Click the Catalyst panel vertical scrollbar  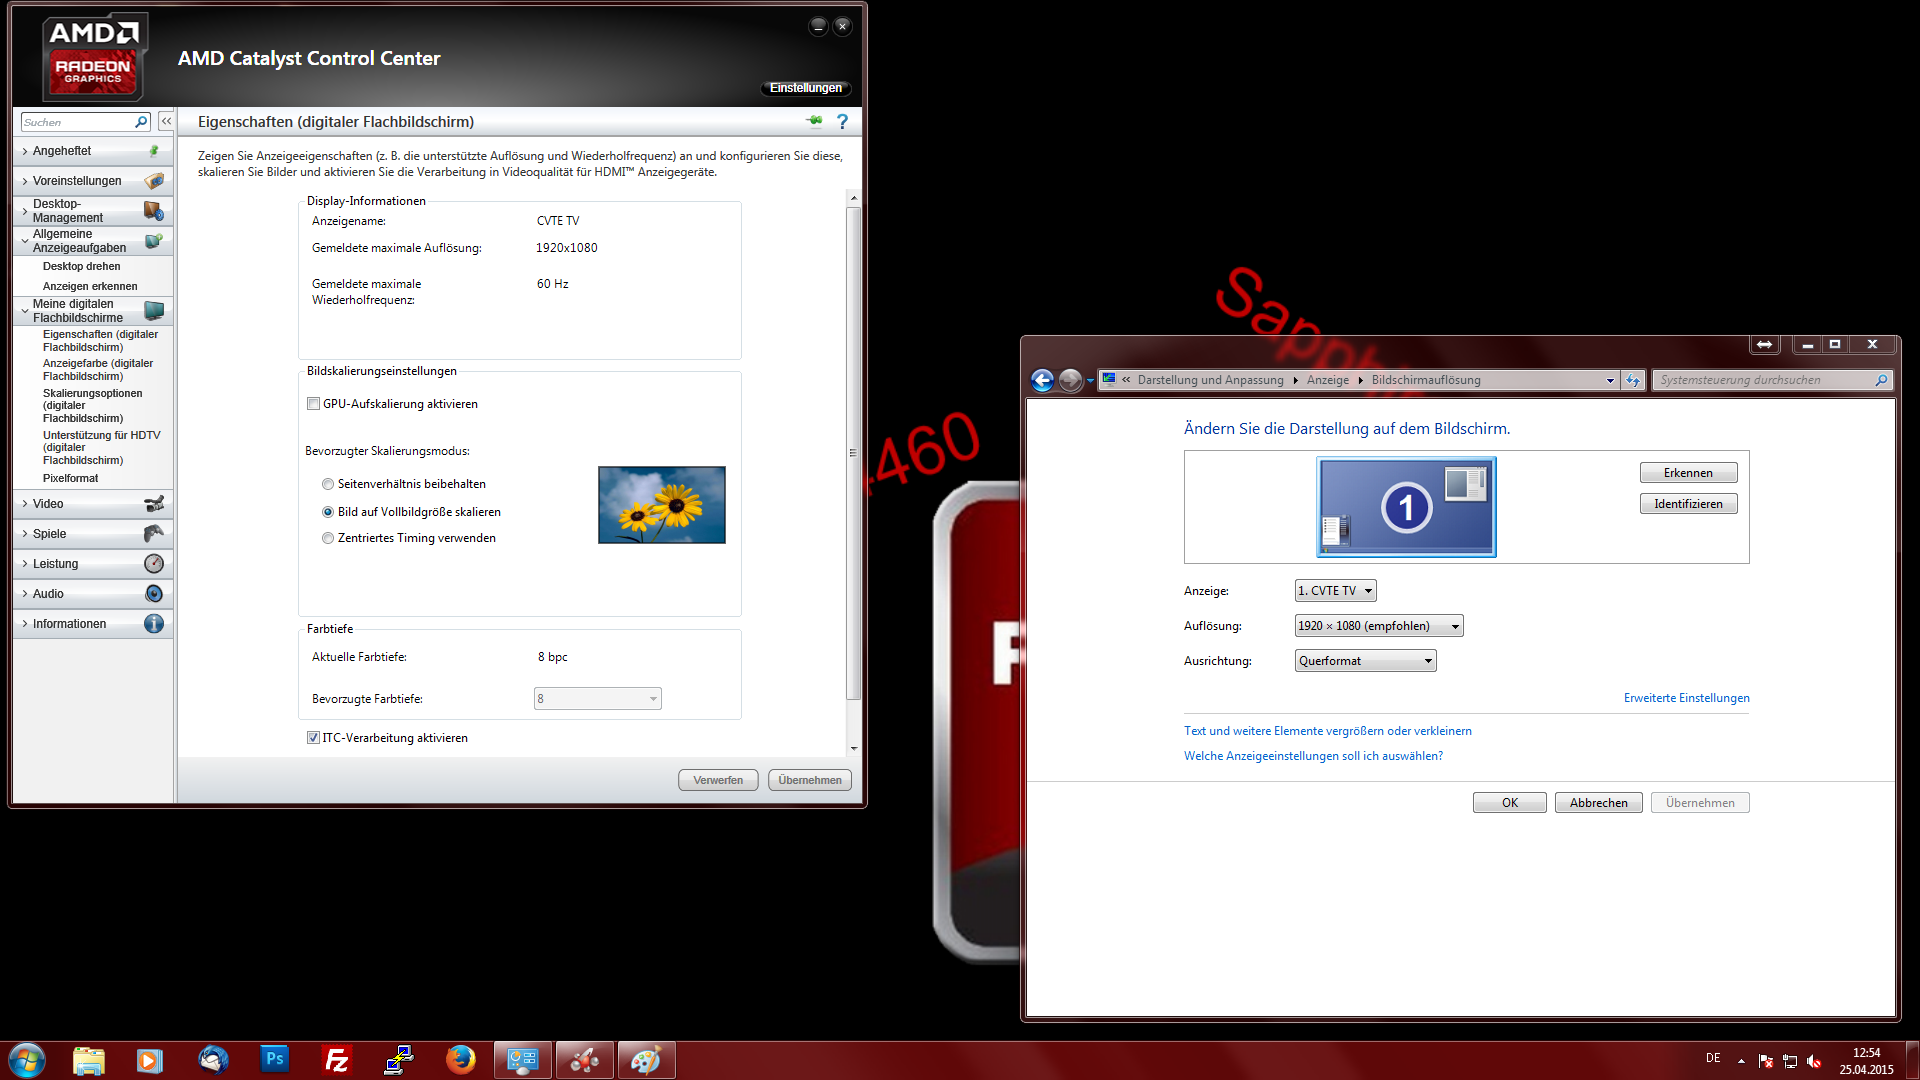pyautogui.click(x=853, y=453)
